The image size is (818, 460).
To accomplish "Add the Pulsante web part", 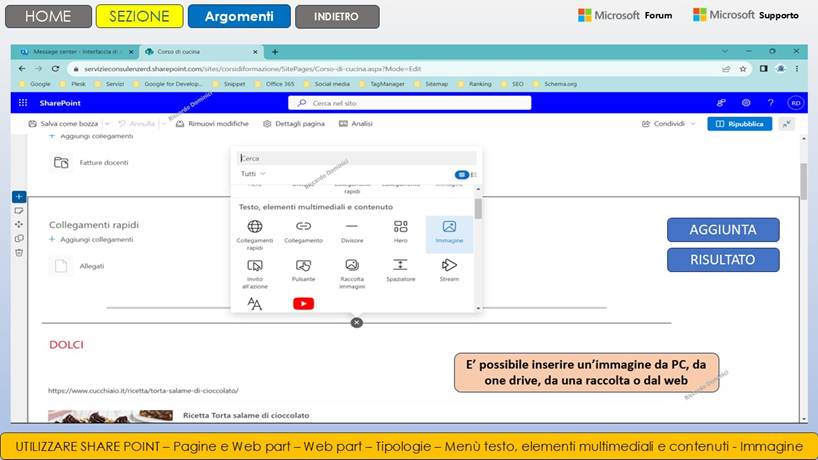I will pyautogui.click(x=303, y=270).
